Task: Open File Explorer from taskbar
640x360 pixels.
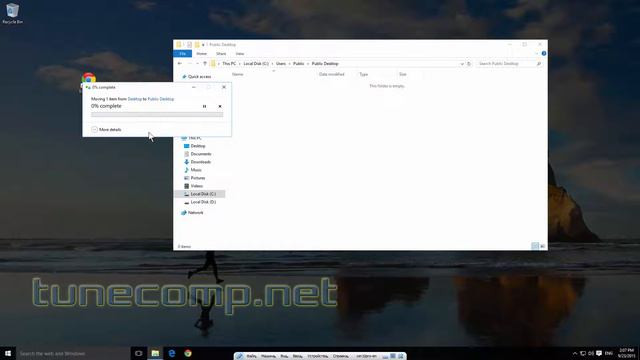Action: tap(155, 353)
